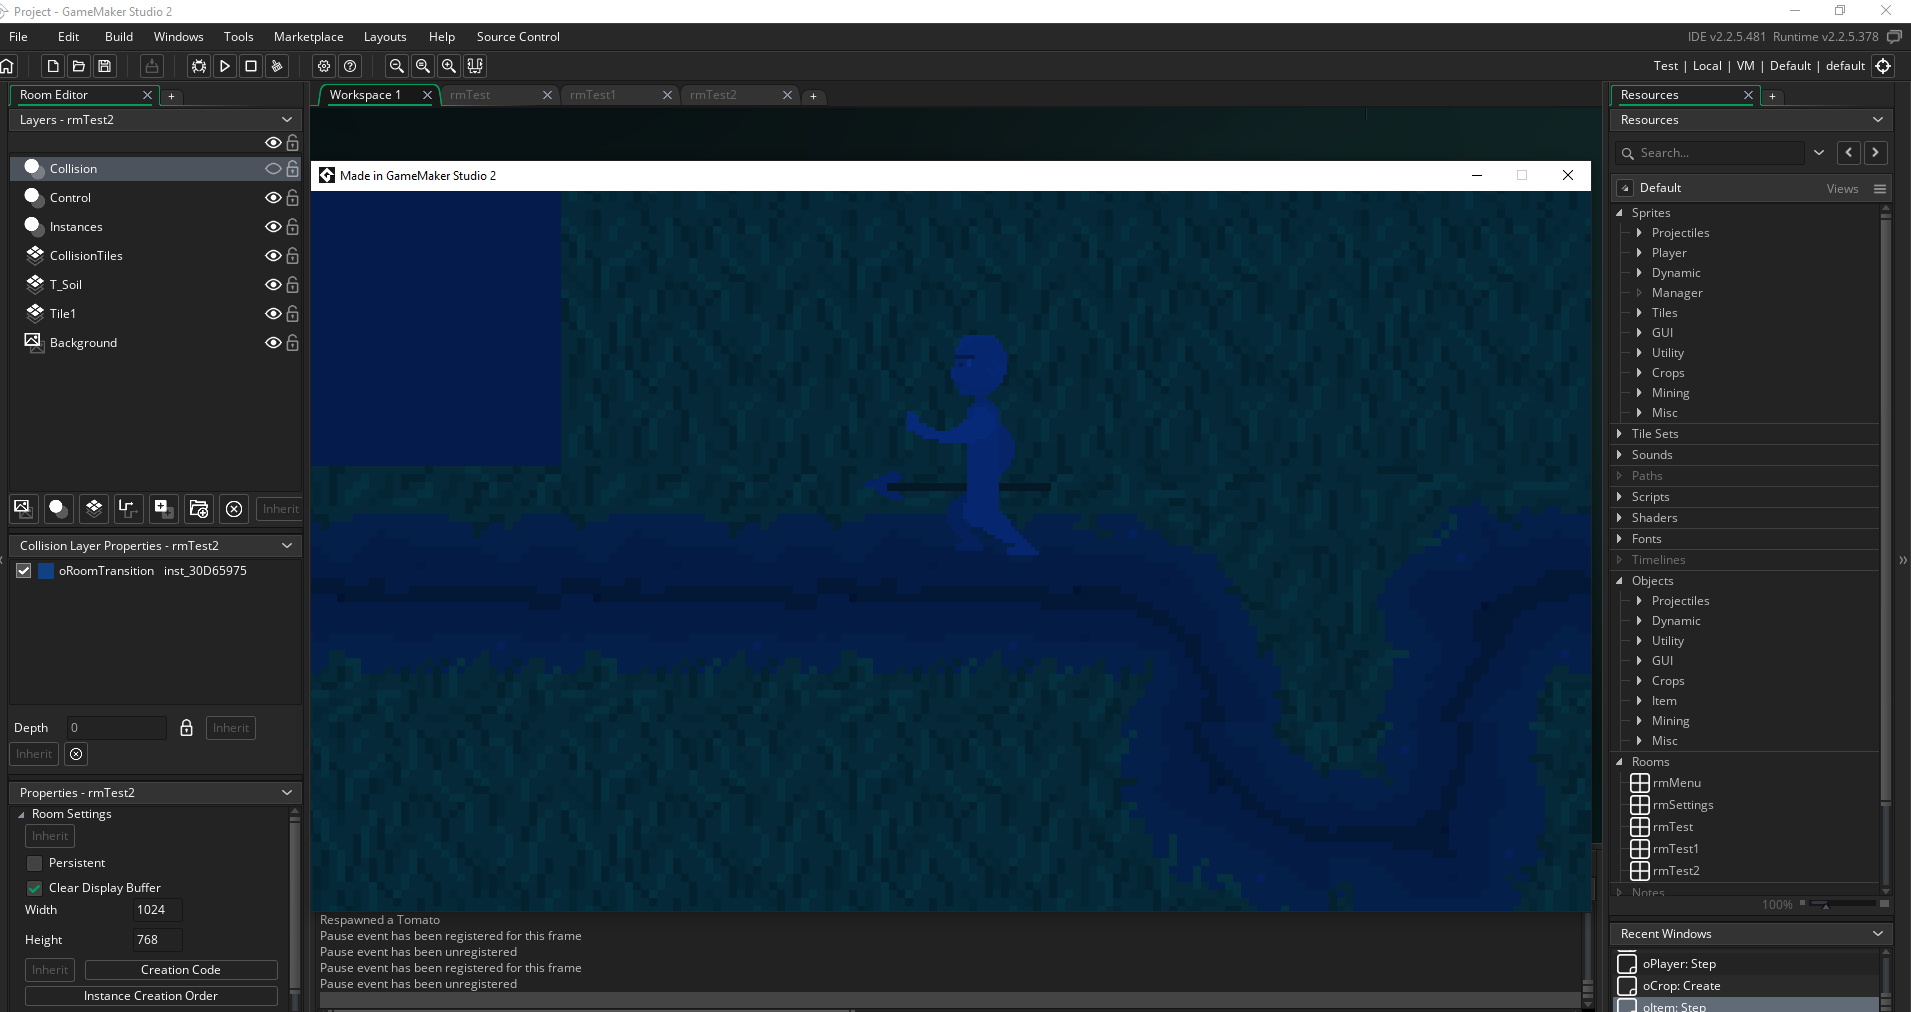Open the Build menu
The image size is (1911, 1012).
(118, 37)
